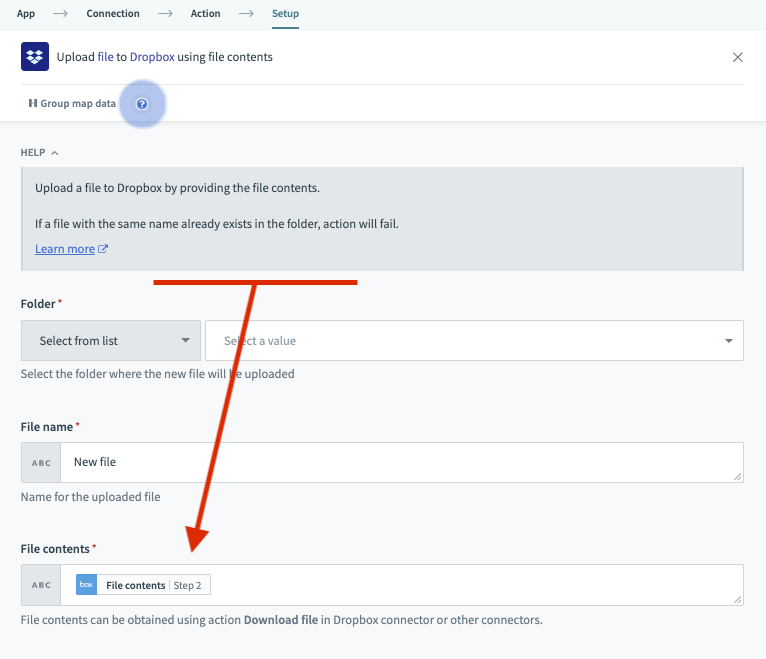This screenshot has height=659, width=766.
Task: Click the 'action will fail' help sentence
Action: point(217,224)
